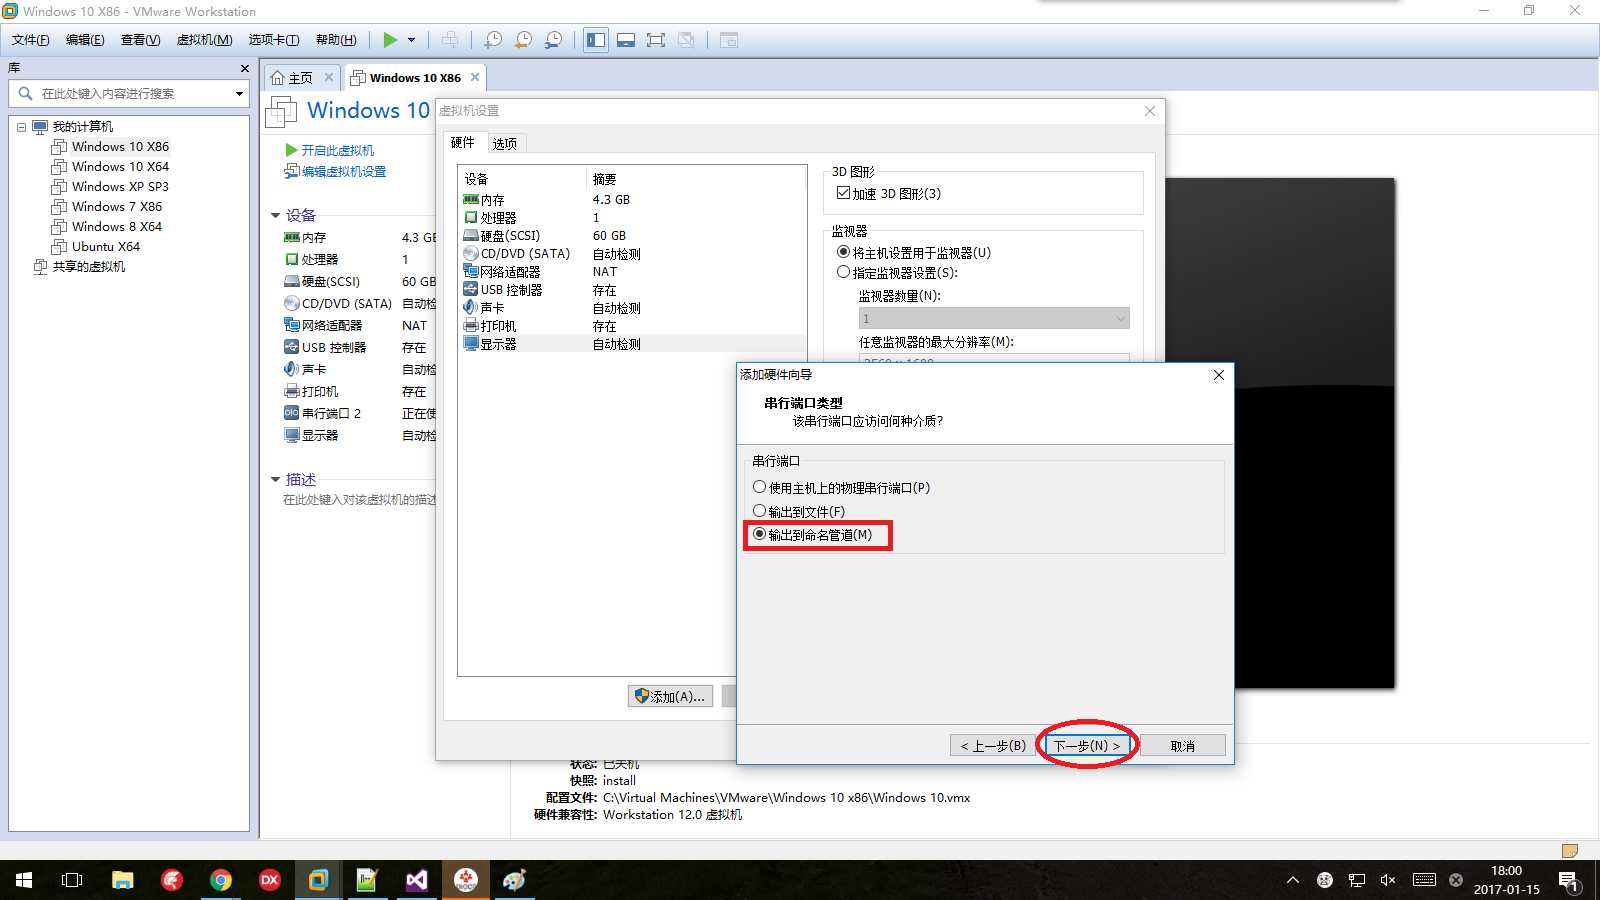
Task: Collapse the 我的计算机 tree node
Action: (21, 127)
